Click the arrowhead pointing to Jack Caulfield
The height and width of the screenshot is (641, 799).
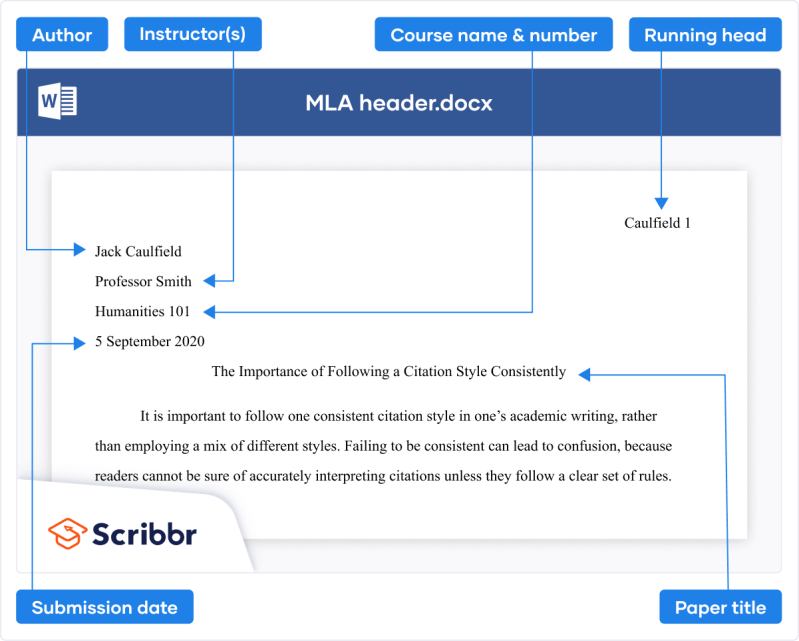[79, 250]
